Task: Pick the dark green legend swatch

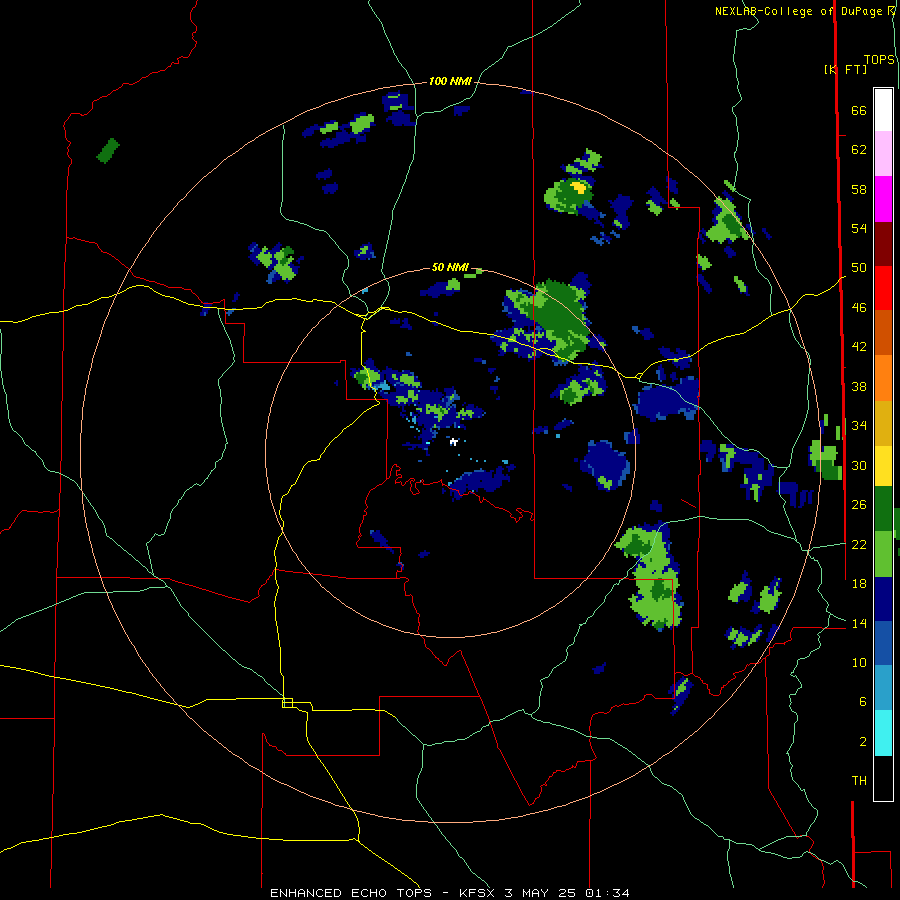Action: tap(883, 509)
